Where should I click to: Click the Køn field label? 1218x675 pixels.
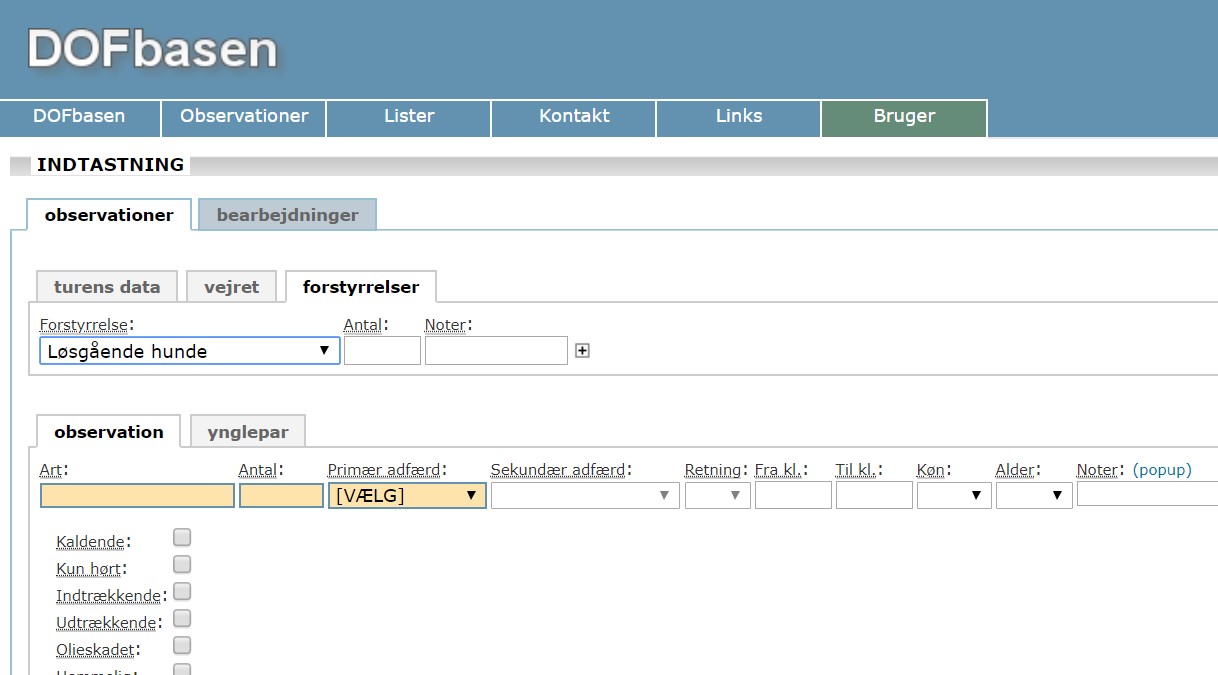[x=932, y=470]
